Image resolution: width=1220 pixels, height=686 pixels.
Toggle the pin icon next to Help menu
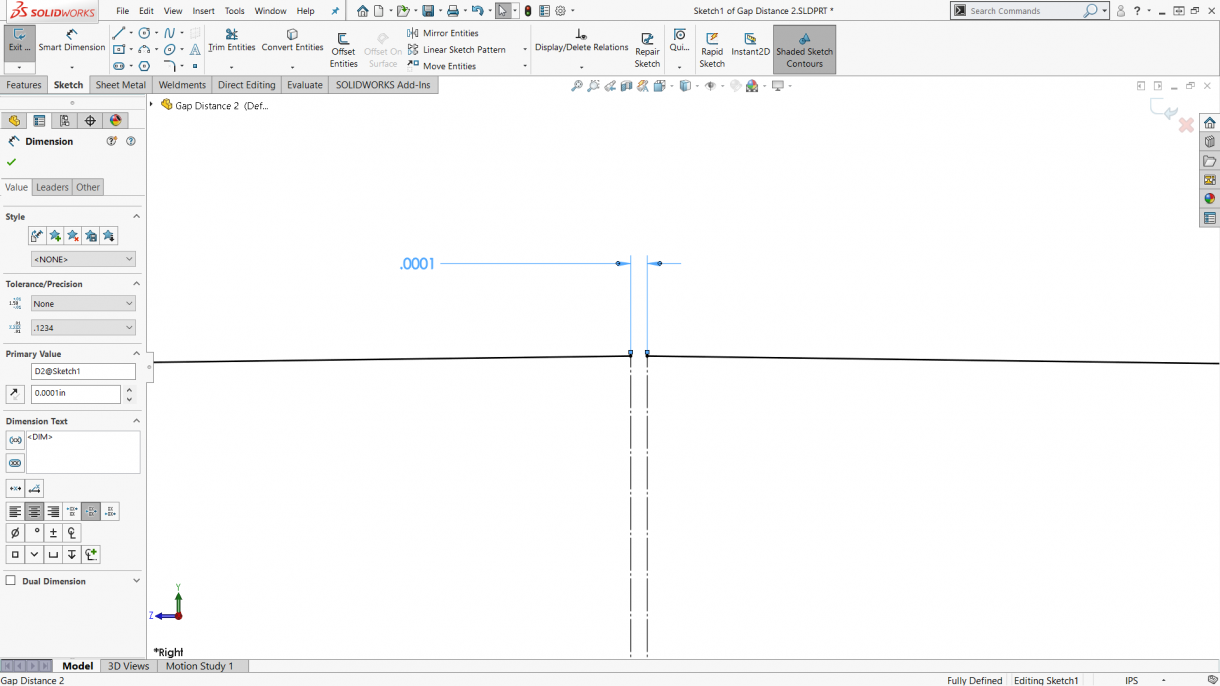(336, 11)
